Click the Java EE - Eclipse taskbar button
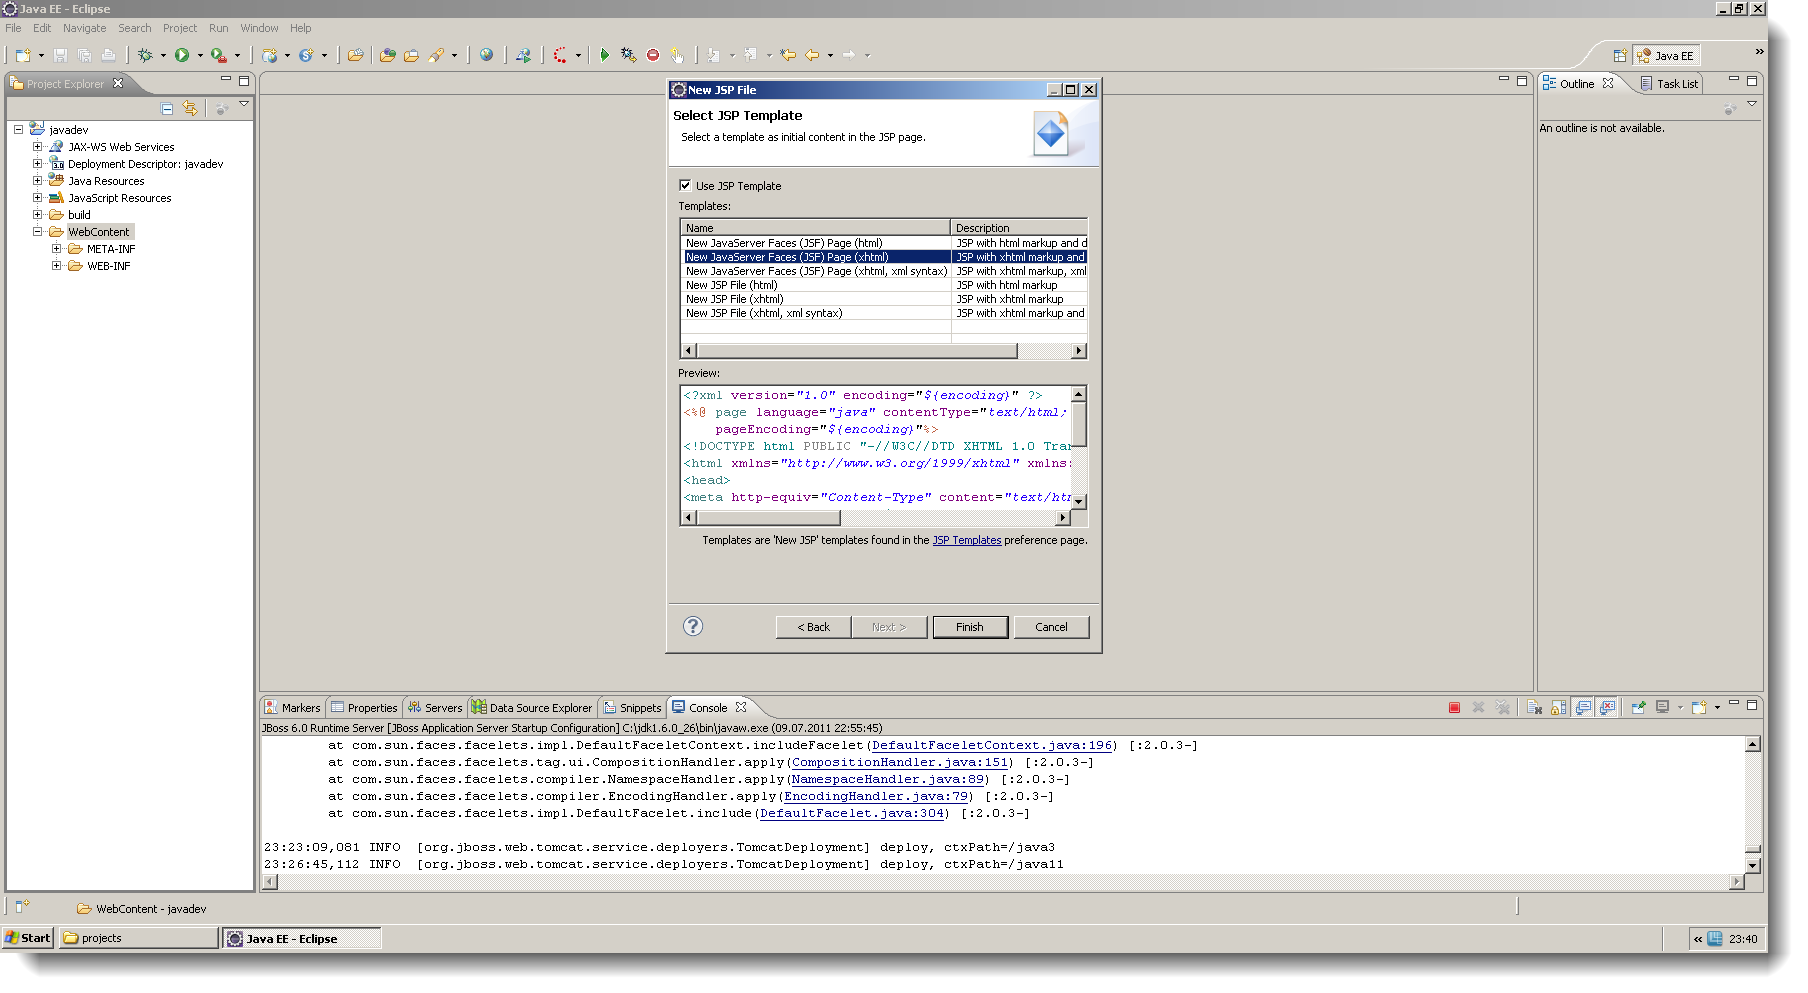 [302, 938]
